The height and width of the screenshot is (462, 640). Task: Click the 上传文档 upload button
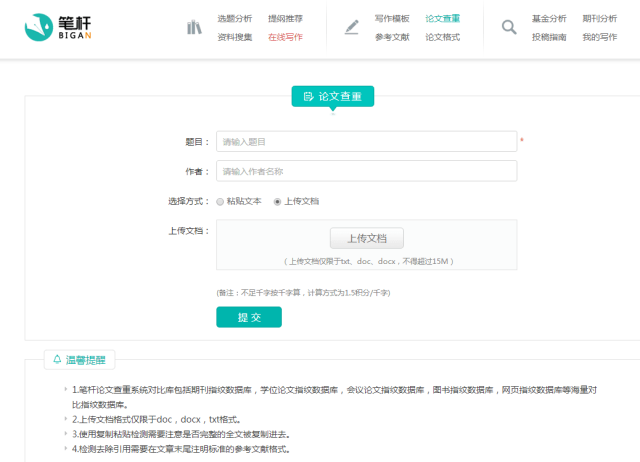coord(367,238)
